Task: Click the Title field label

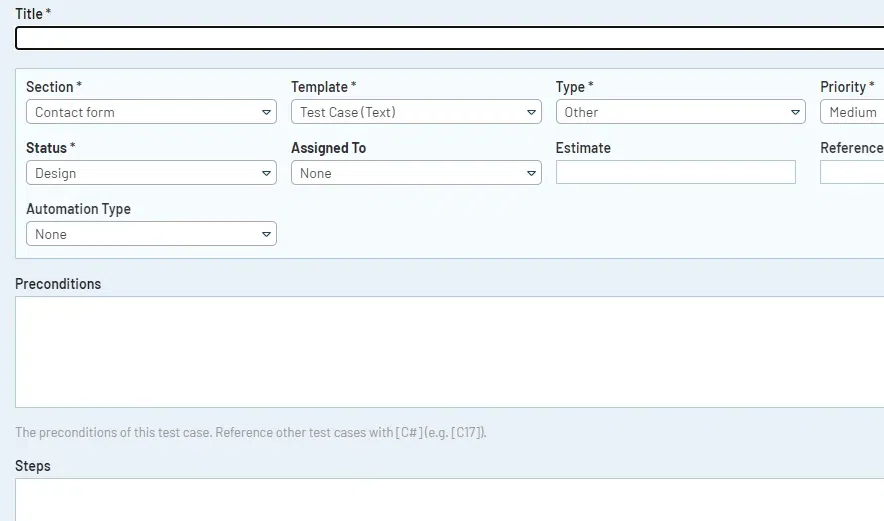Action: pyautogui.click(x=29, y=13)
